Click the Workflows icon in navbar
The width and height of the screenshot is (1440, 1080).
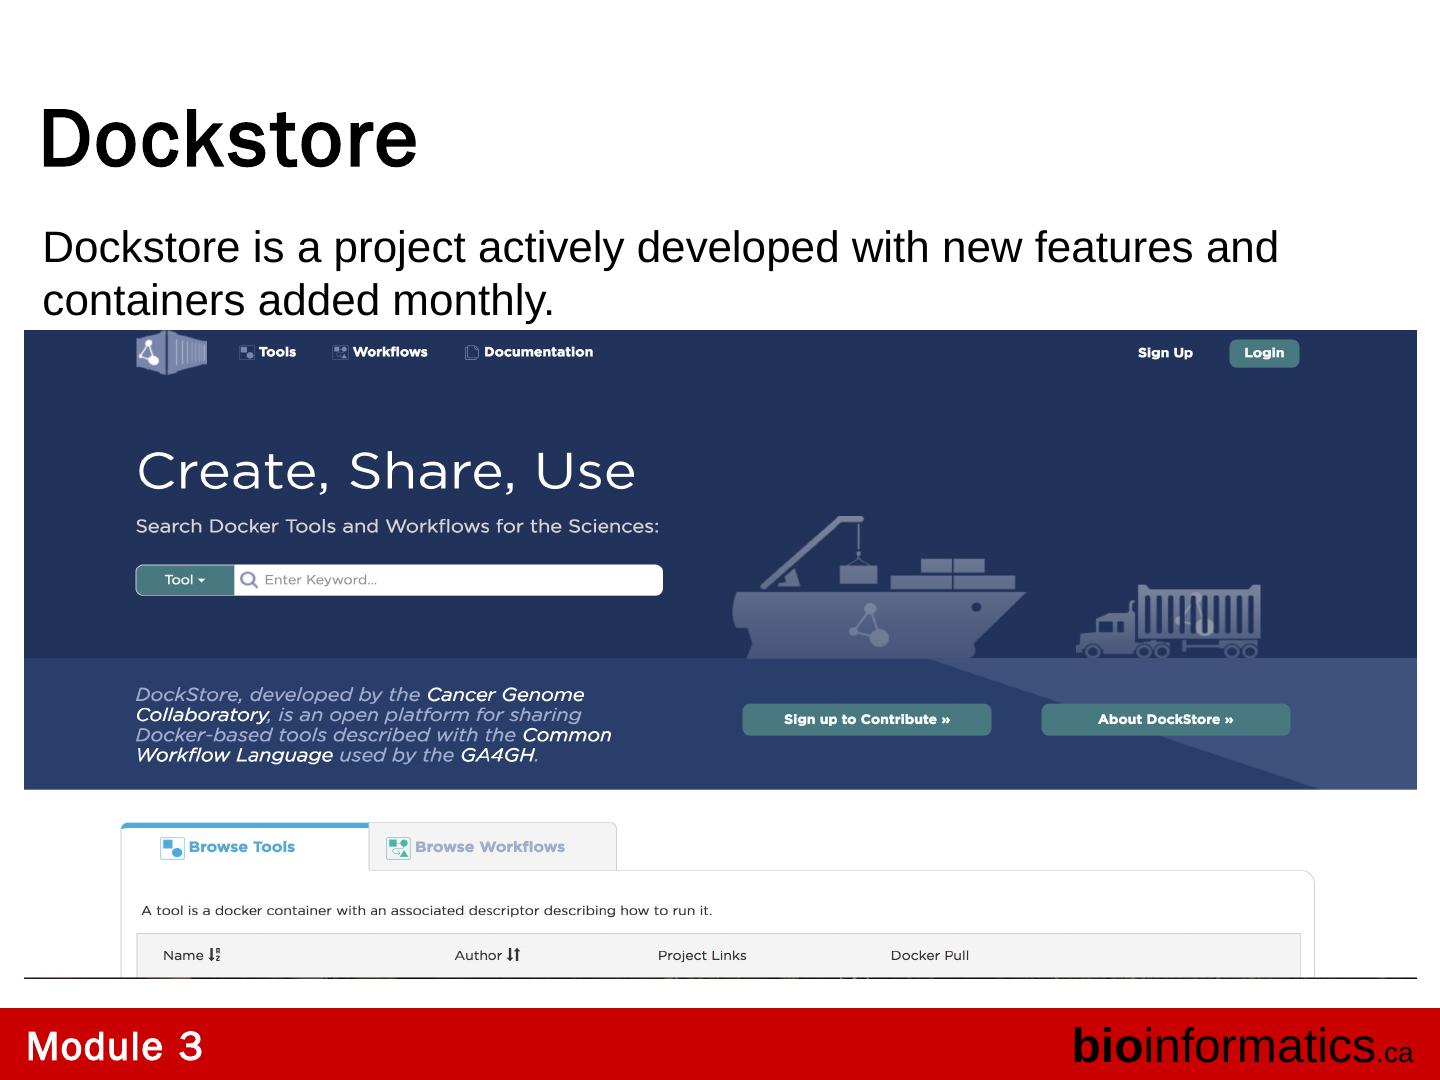pos(340,353)
